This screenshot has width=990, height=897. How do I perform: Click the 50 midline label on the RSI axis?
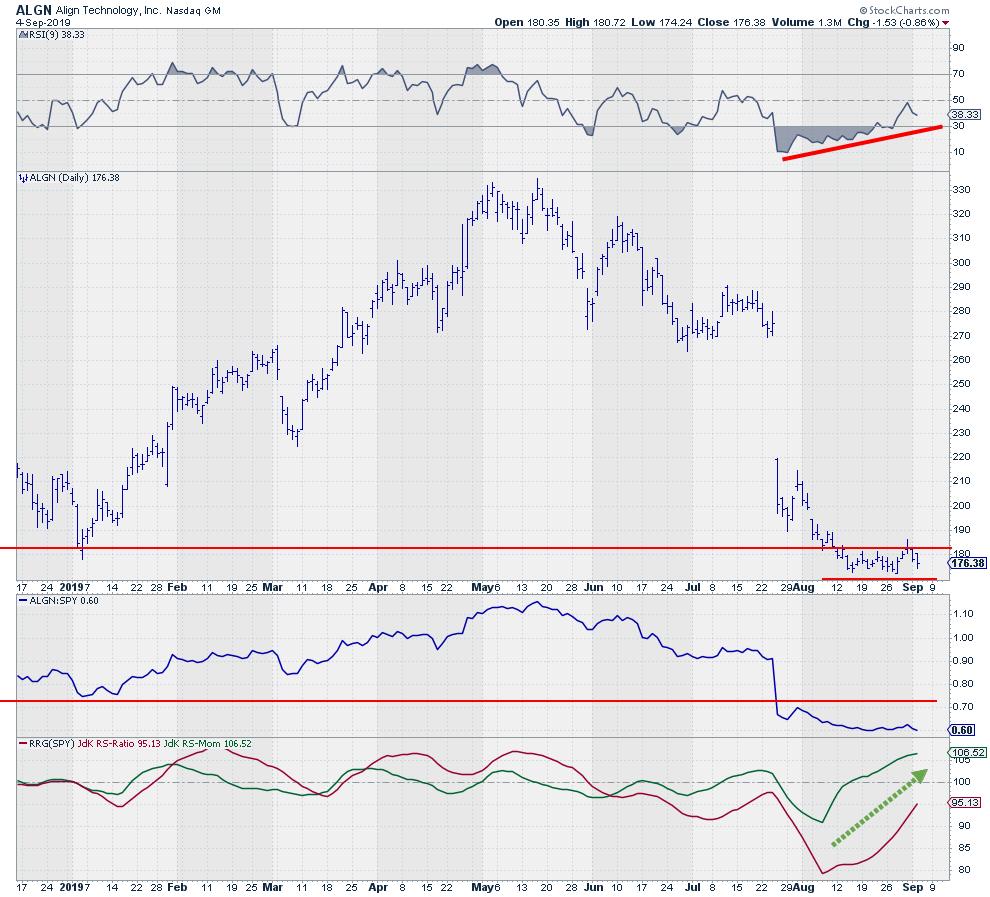coord(958,100)
